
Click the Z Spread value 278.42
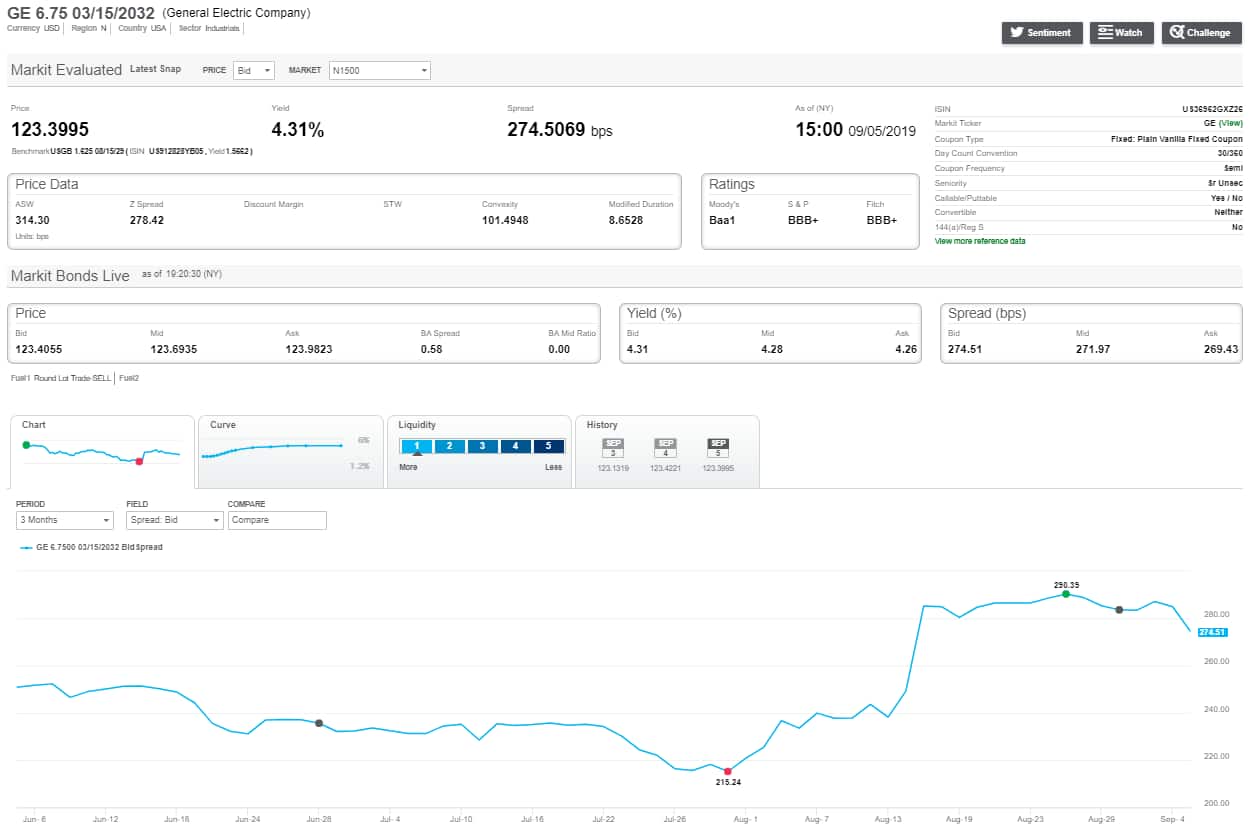(147, 220)
